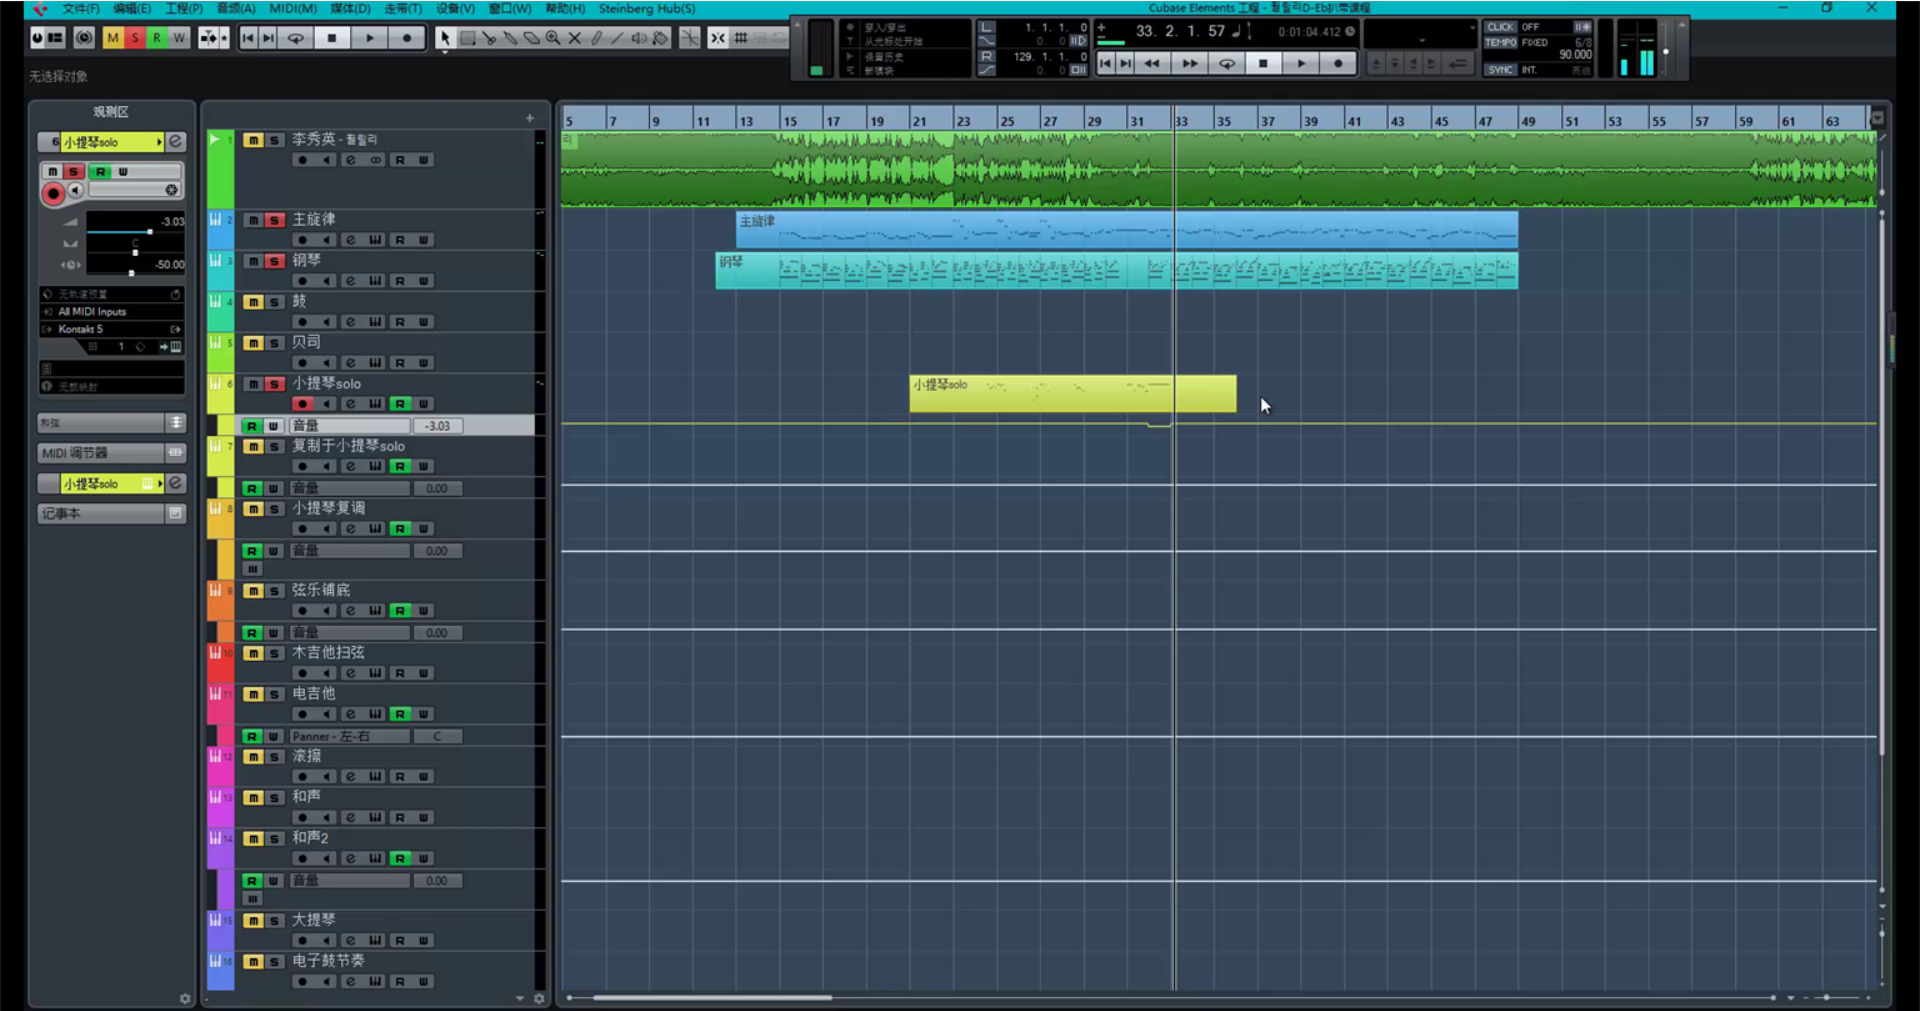Toggle global Read automation (R) in toolbar
The width and height of the screenshot is (1920, 1011).
(x=157, y=38)
